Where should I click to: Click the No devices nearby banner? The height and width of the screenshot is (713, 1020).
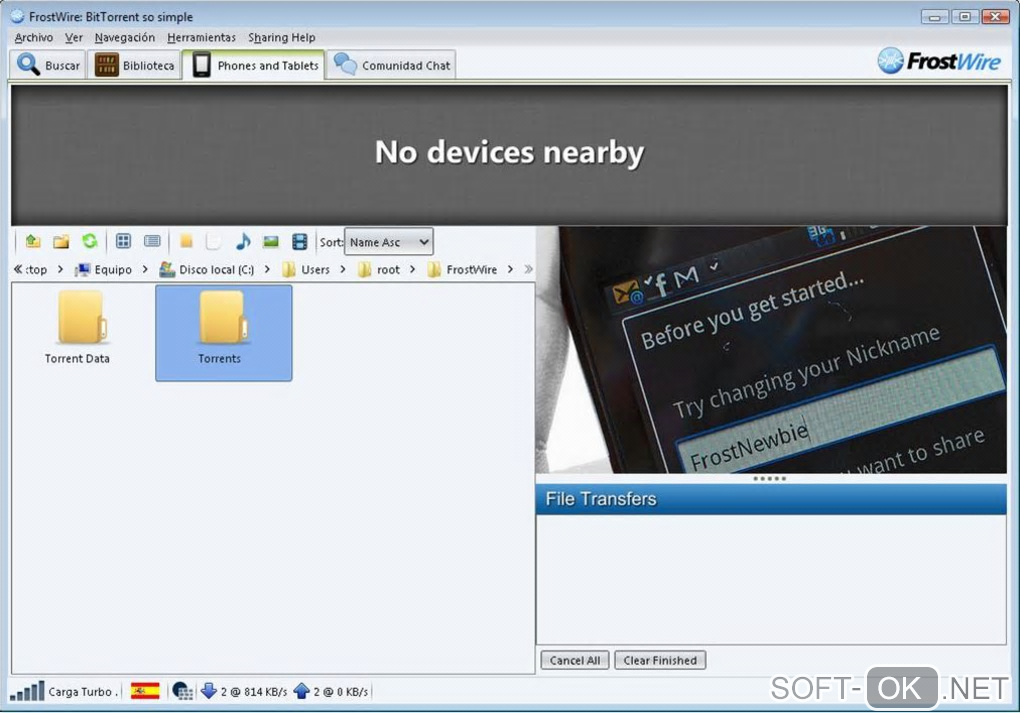click(509, 154)
